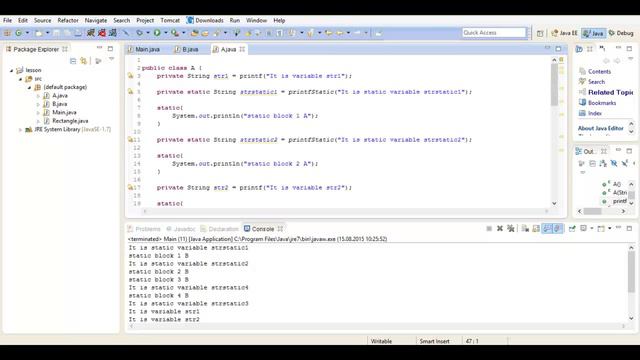Switch to Debug perspective
This screenshot has height=360, width=640.
621,33
